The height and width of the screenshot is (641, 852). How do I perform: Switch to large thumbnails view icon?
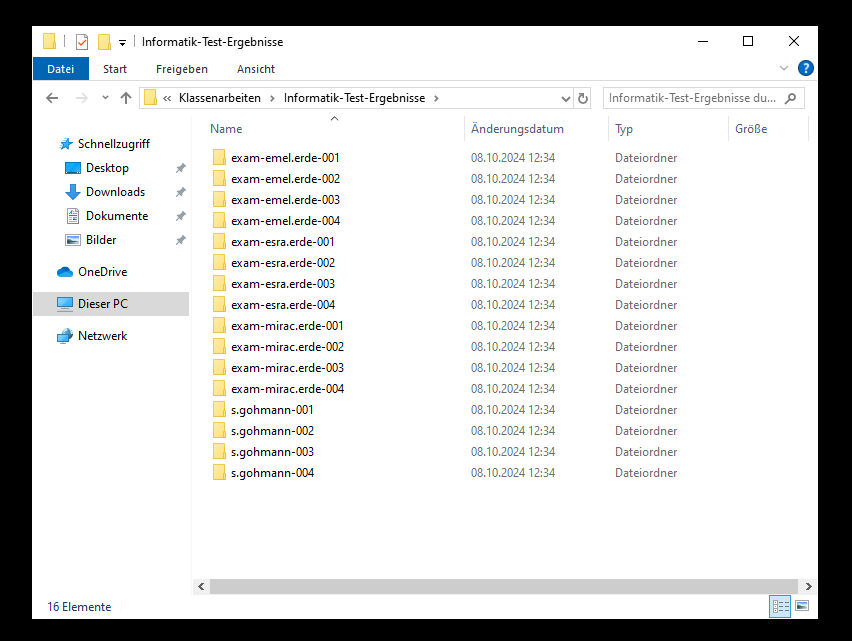tap(801, 606)
